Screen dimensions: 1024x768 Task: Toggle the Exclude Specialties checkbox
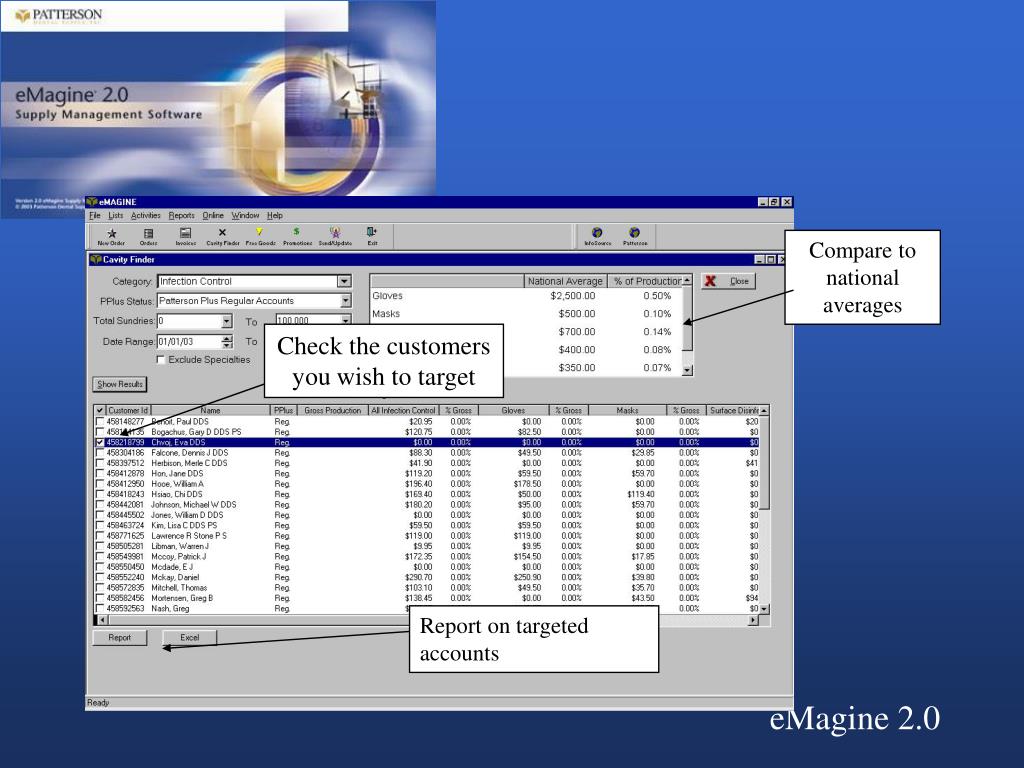161,360
